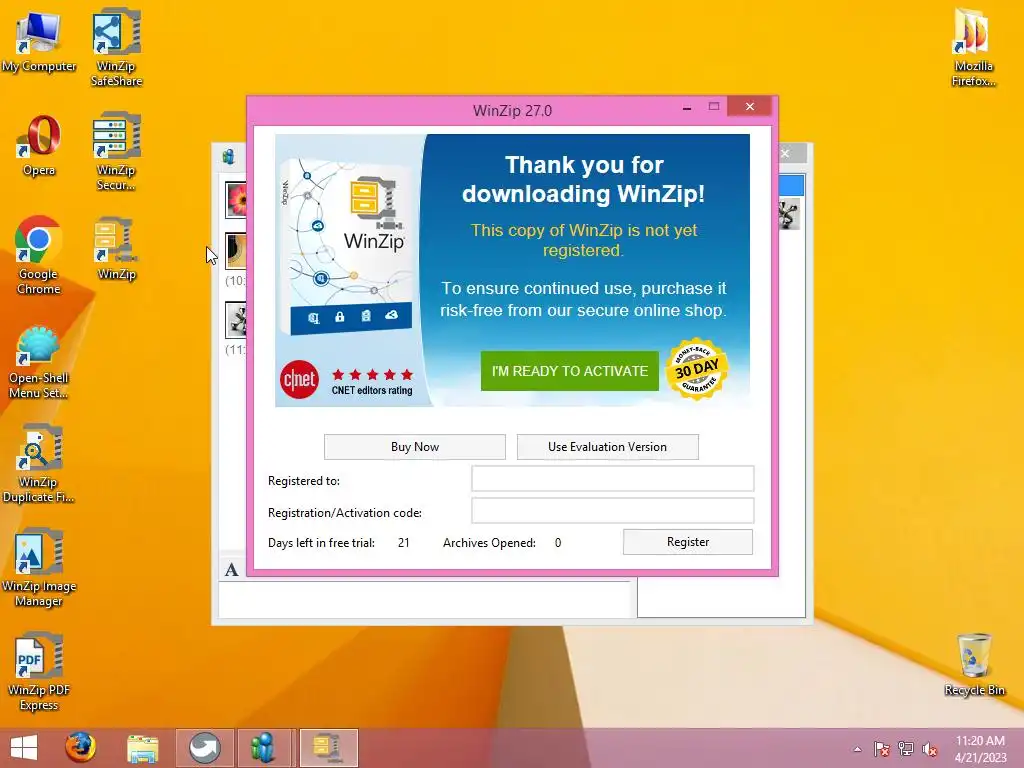Open Mozilla Firefox desktop shortcut

click(973, 47)
